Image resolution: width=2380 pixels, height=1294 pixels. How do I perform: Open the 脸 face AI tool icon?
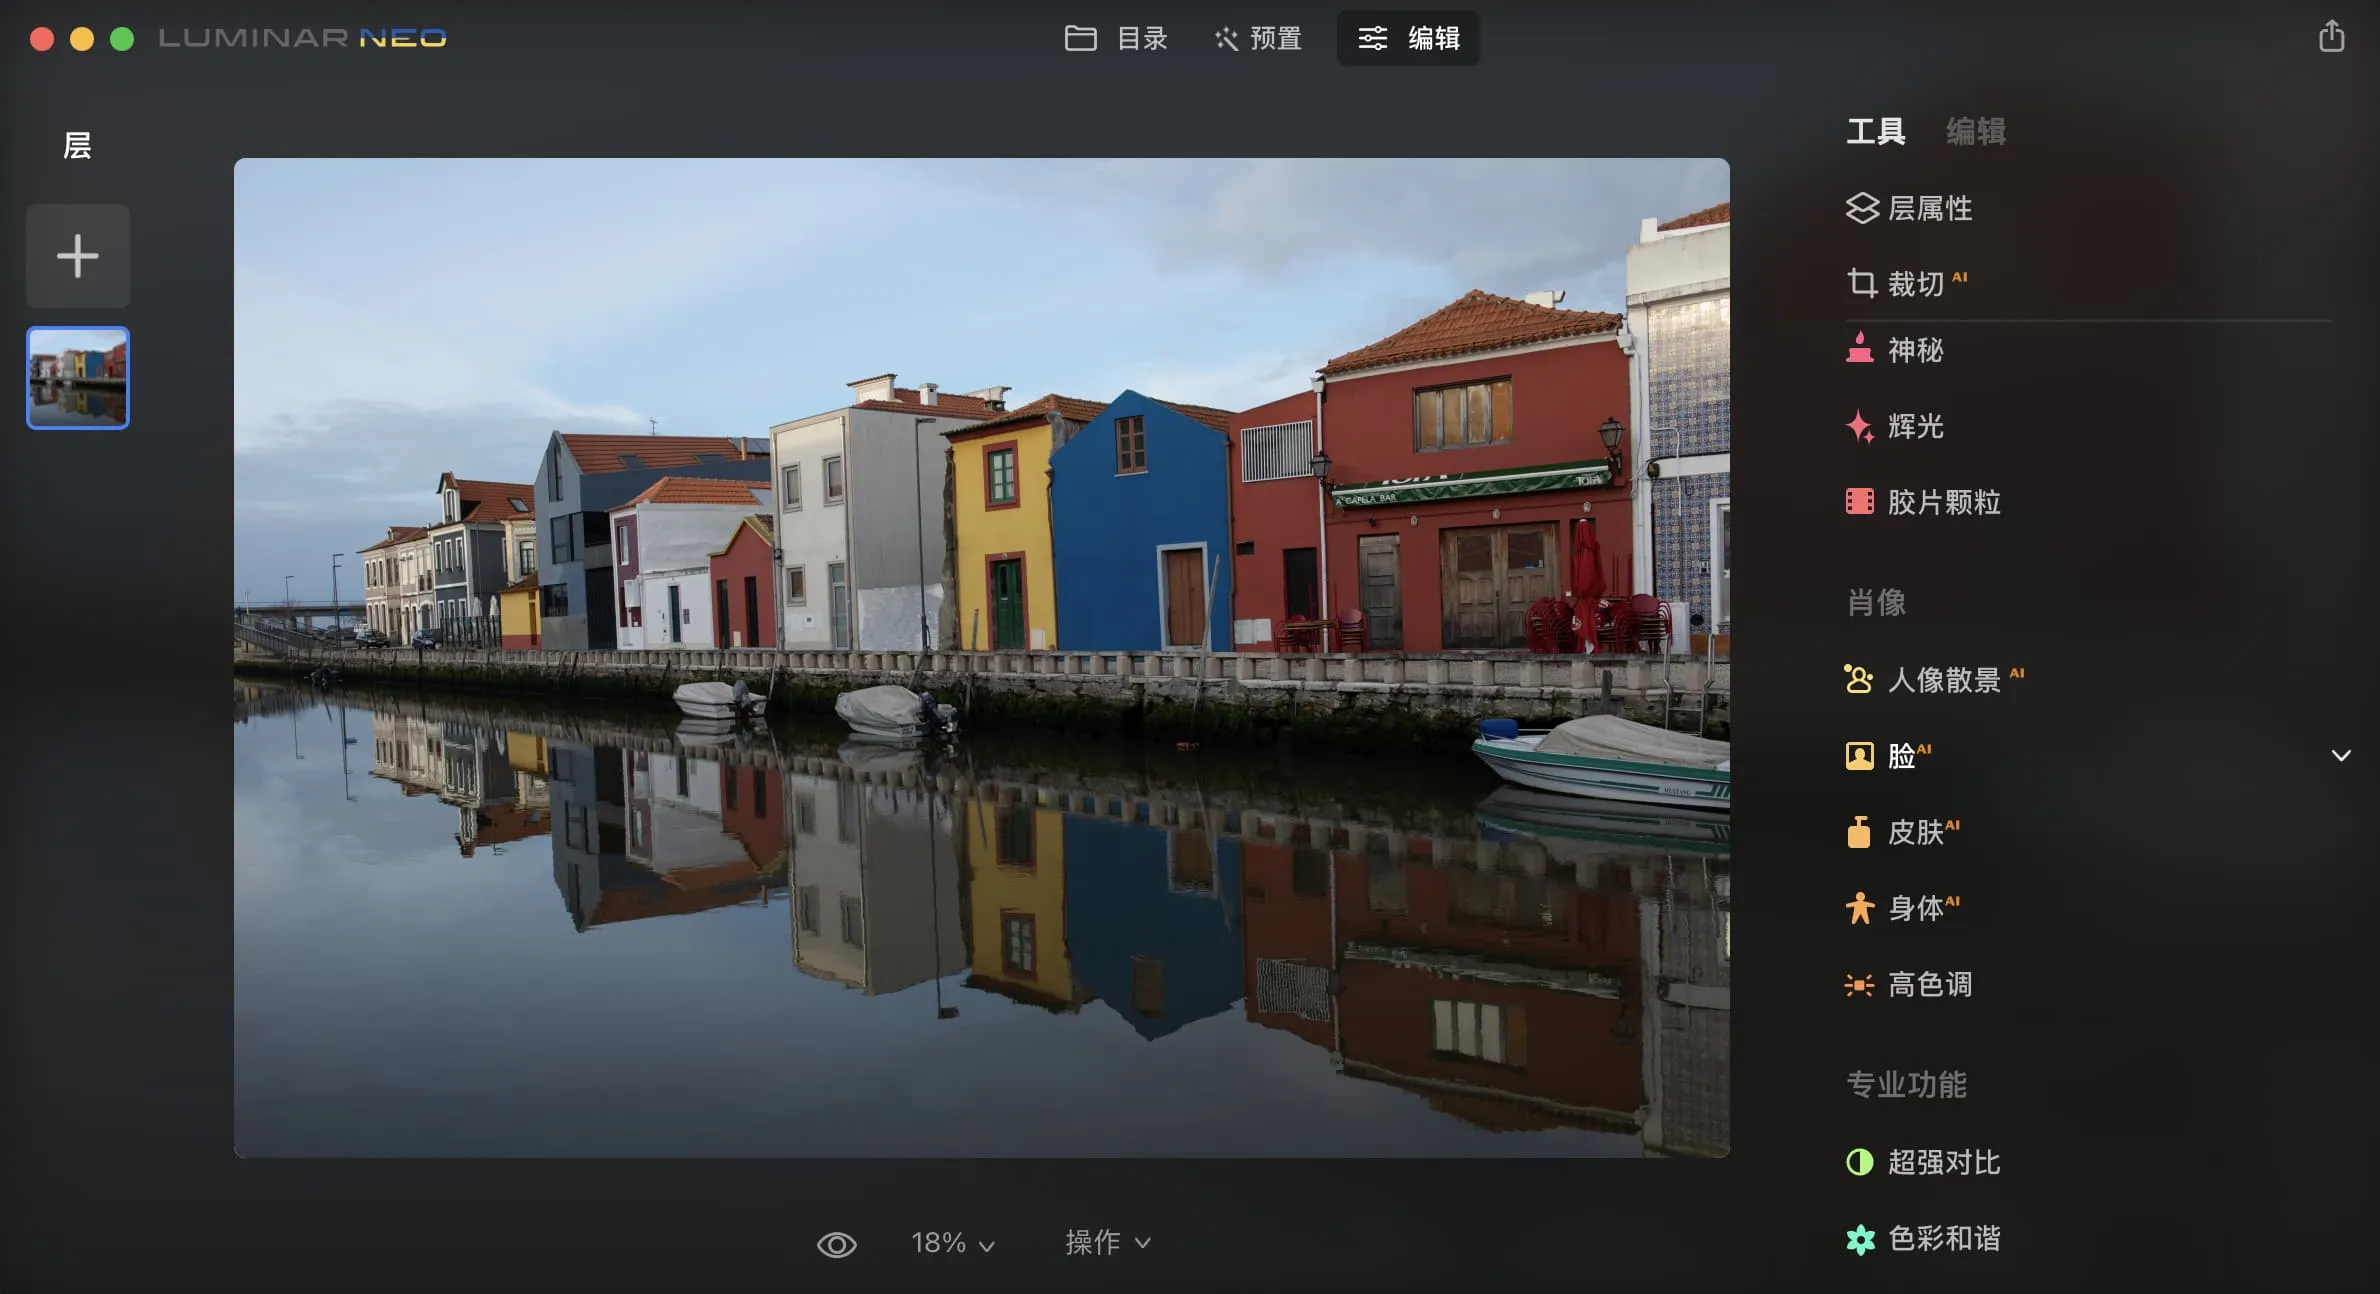click(1859, 755)
